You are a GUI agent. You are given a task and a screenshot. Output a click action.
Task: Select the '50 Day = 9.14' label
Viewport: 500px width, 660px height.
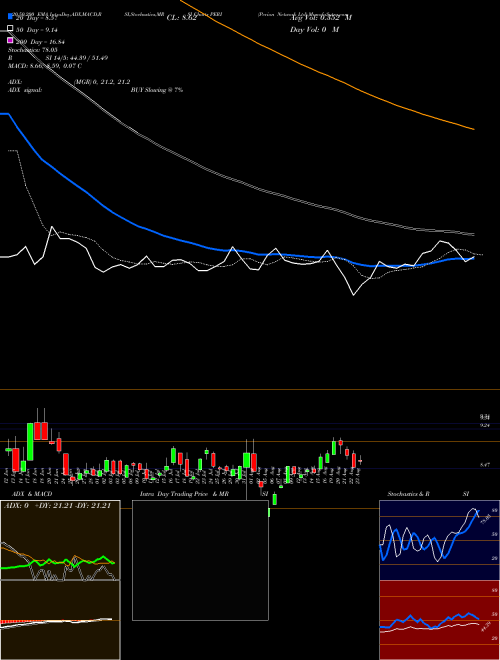tap(37, 30)
